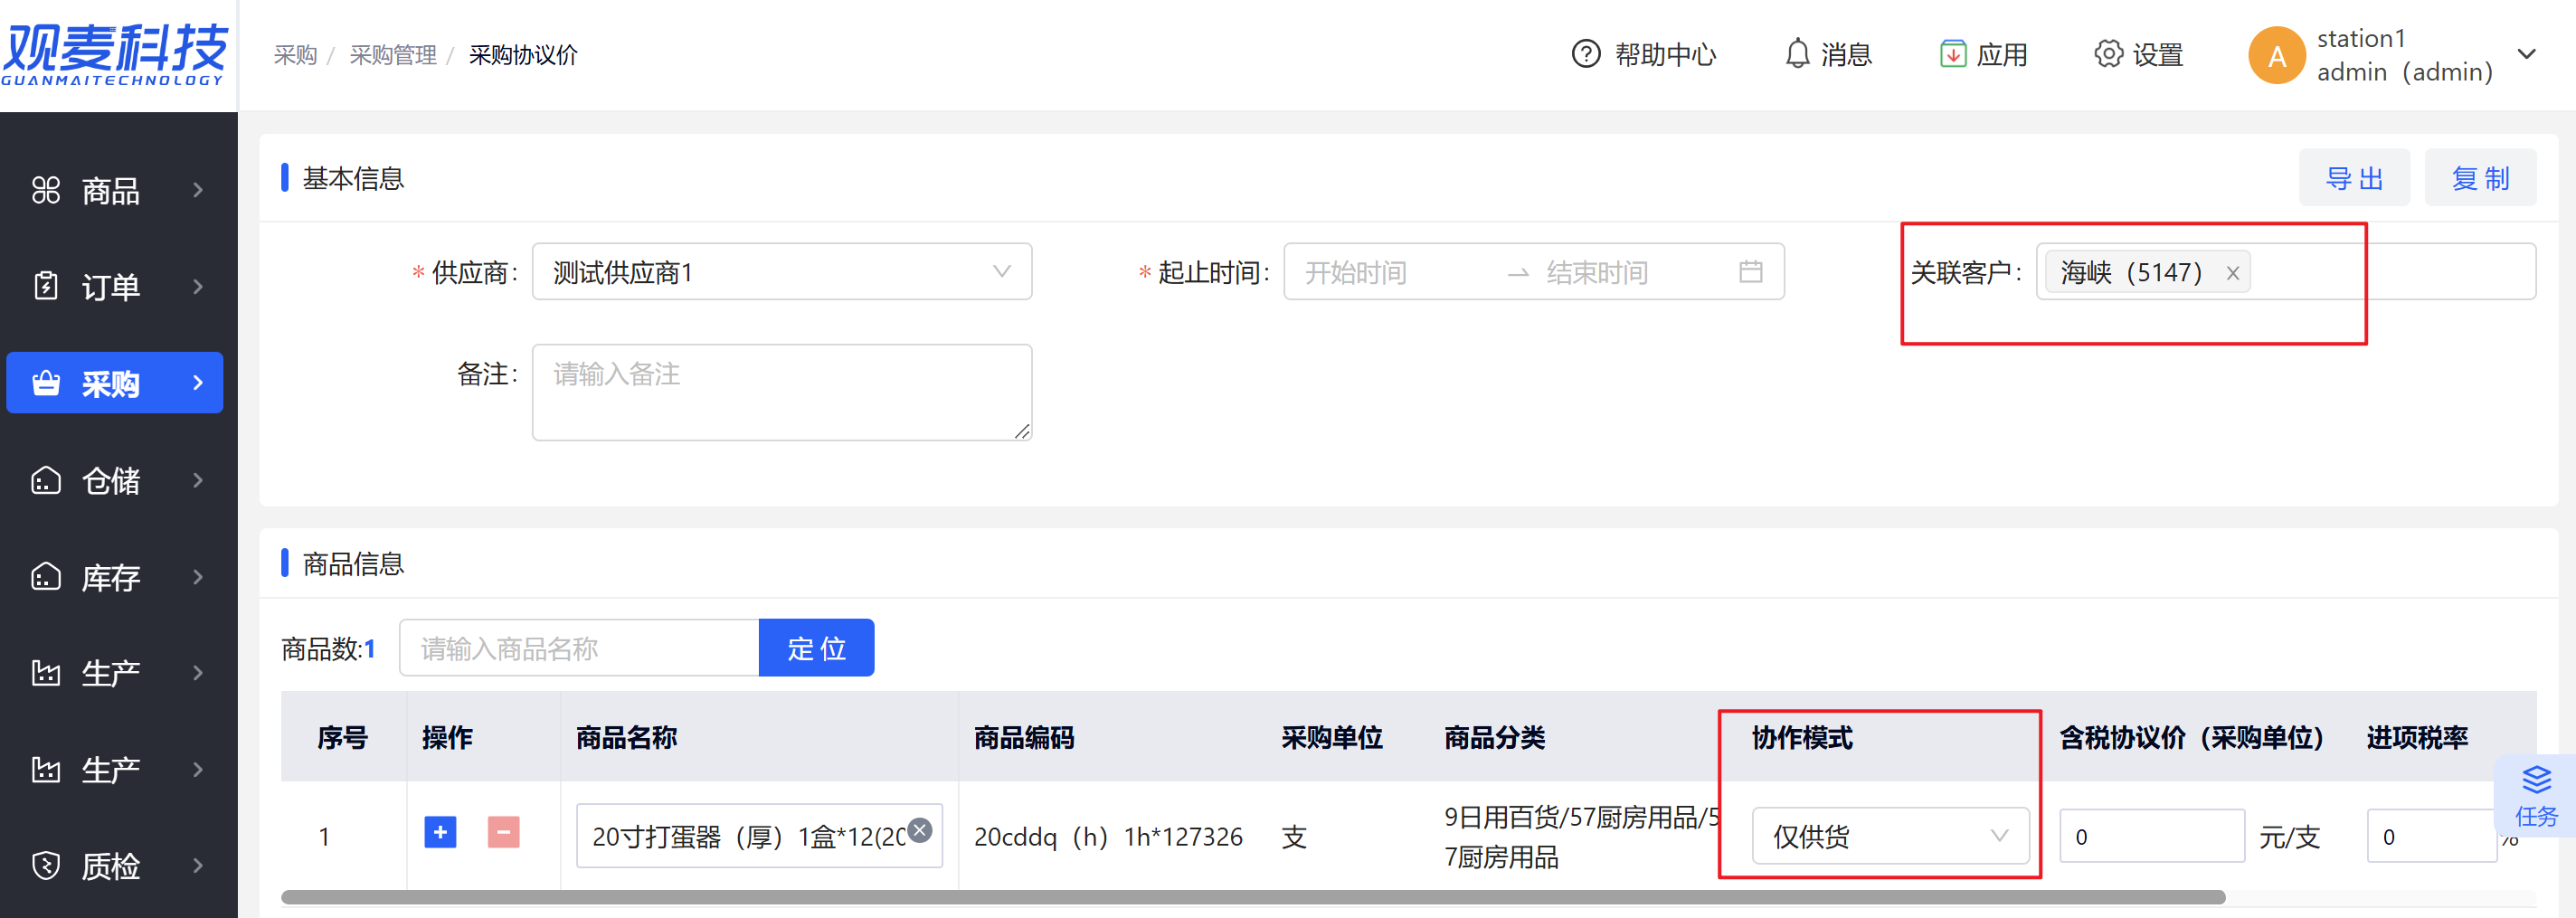This screenshot has height=918, width=2576.
Task: Click the 商品 sidebar icon
Action: tap(46, 190)
